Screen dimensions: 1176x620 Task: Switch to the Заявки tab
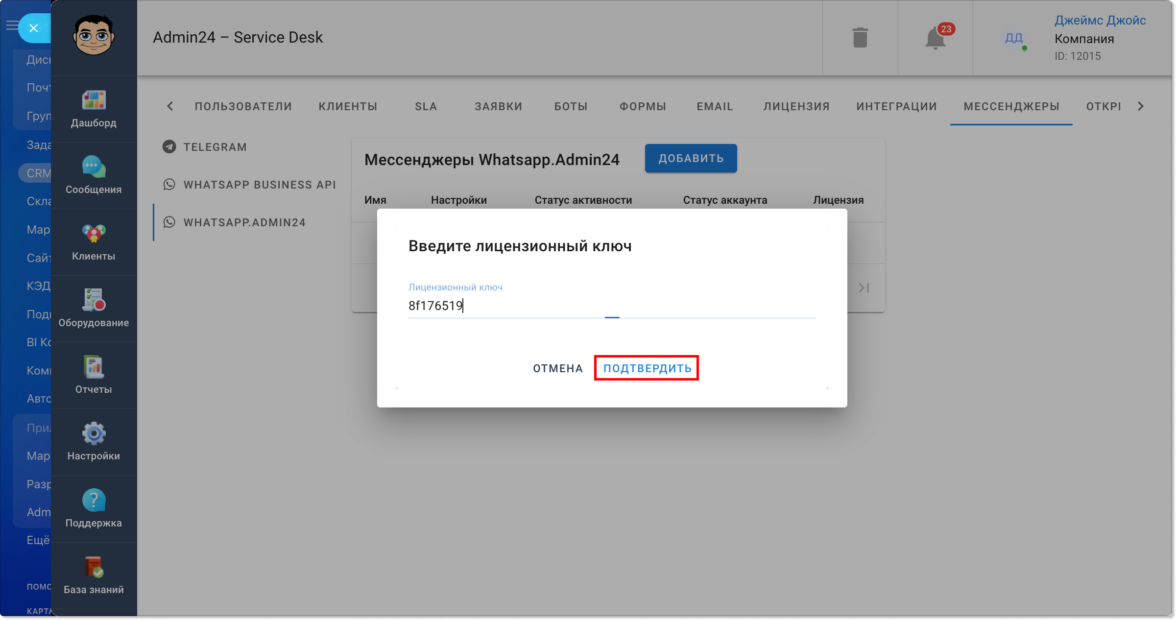click(498, 106)
